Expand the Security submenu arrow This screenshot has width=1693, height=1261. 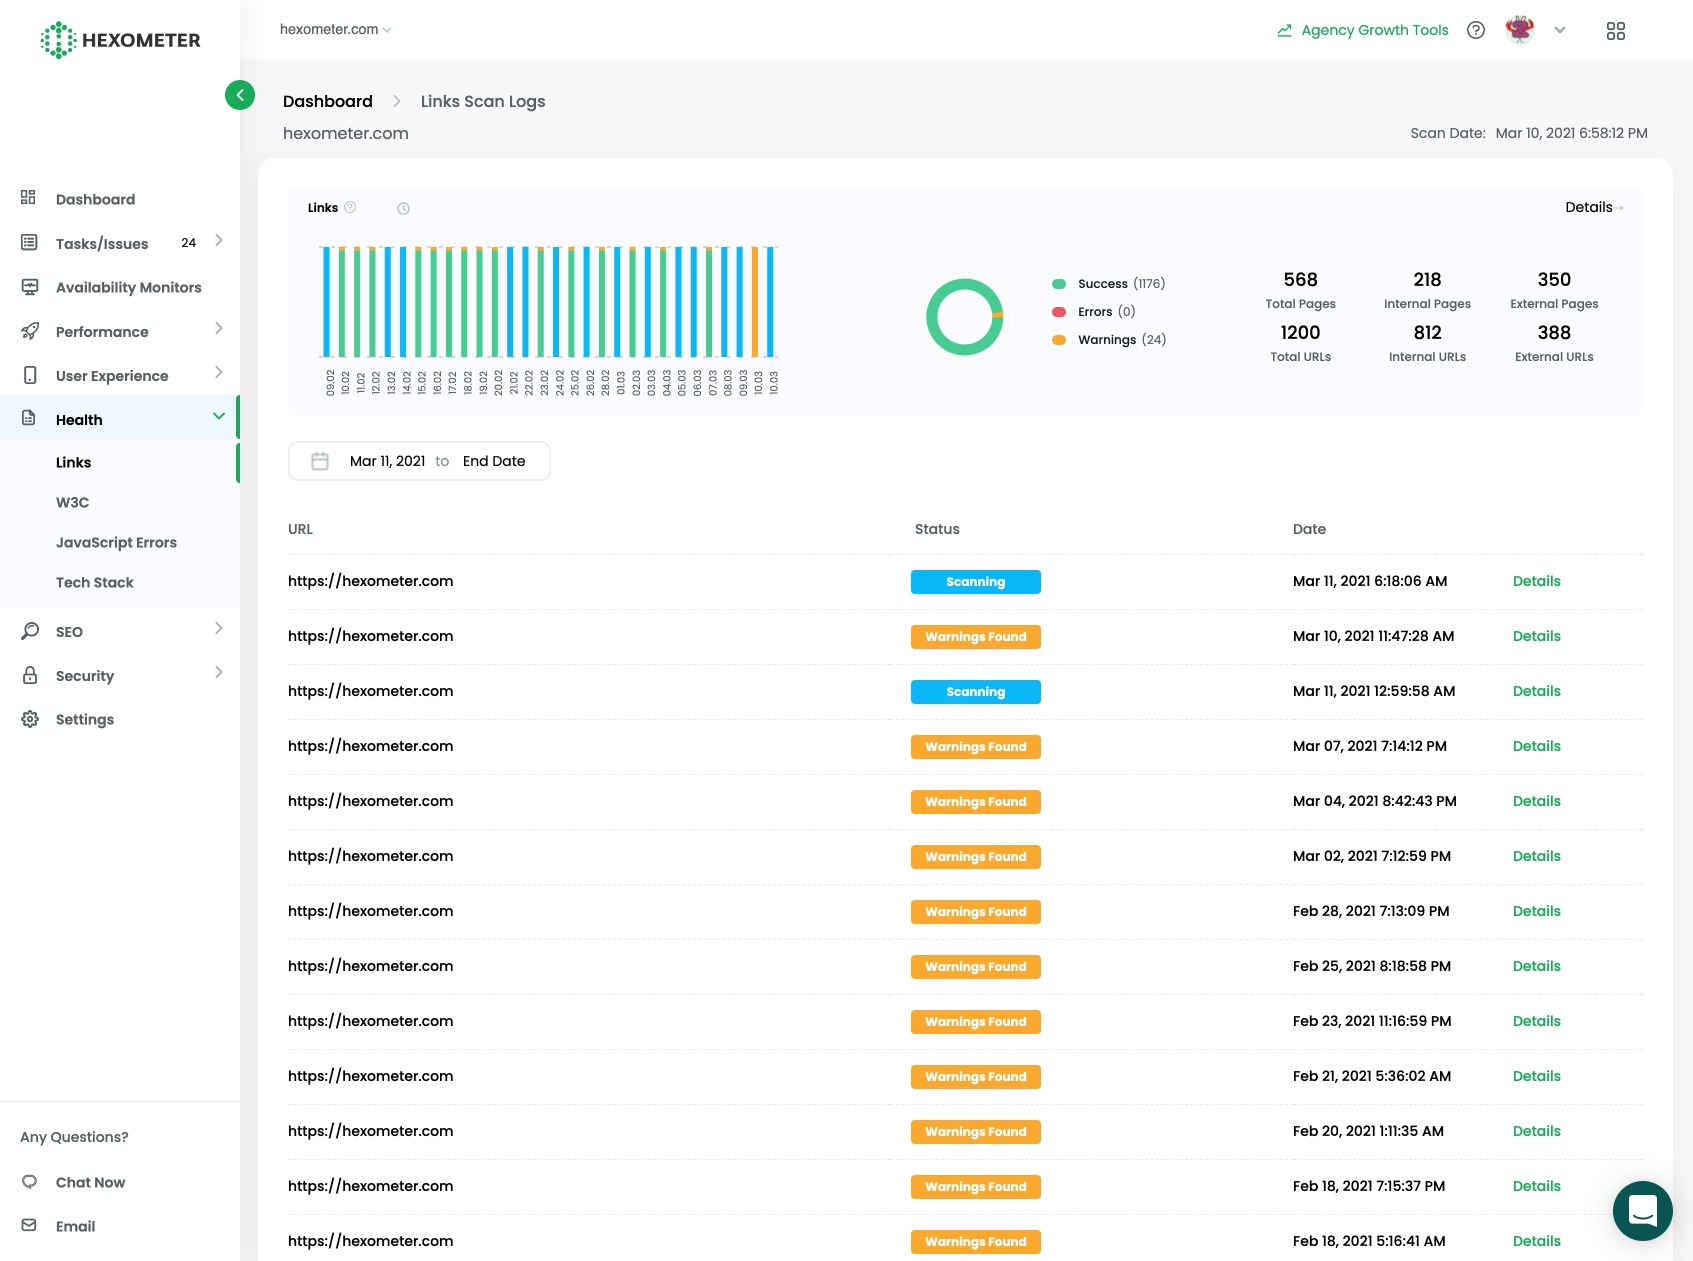pyautogui.click(x=218, y=673)
